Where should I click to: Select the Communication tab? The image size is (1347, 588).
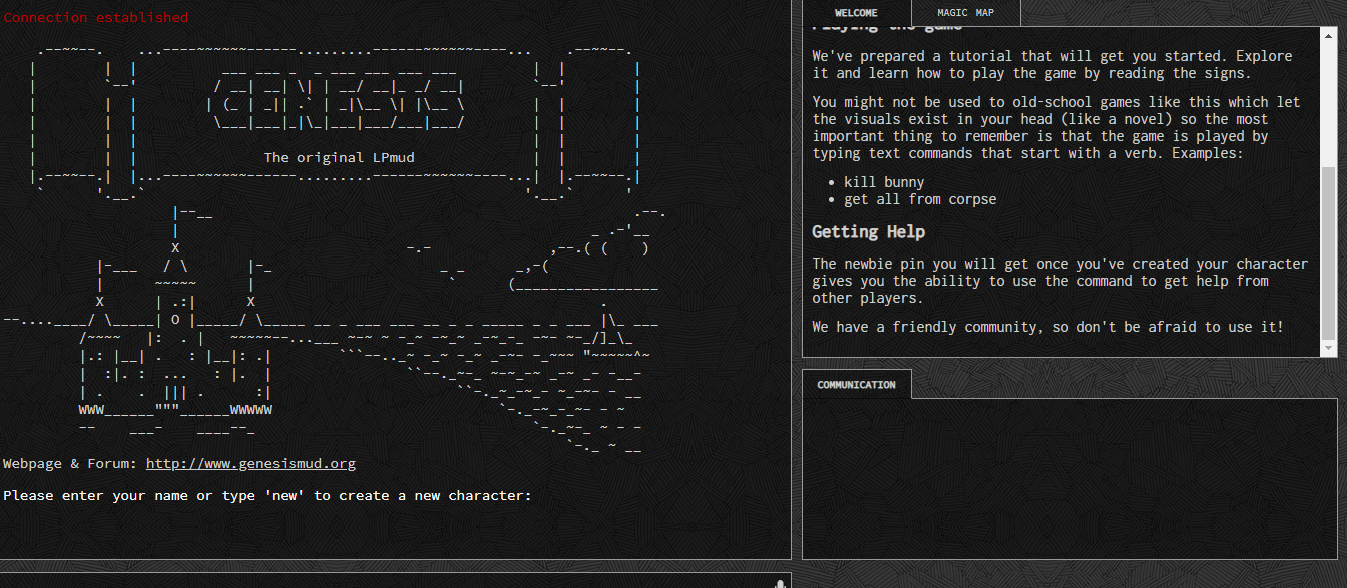[x=856, y=385]
